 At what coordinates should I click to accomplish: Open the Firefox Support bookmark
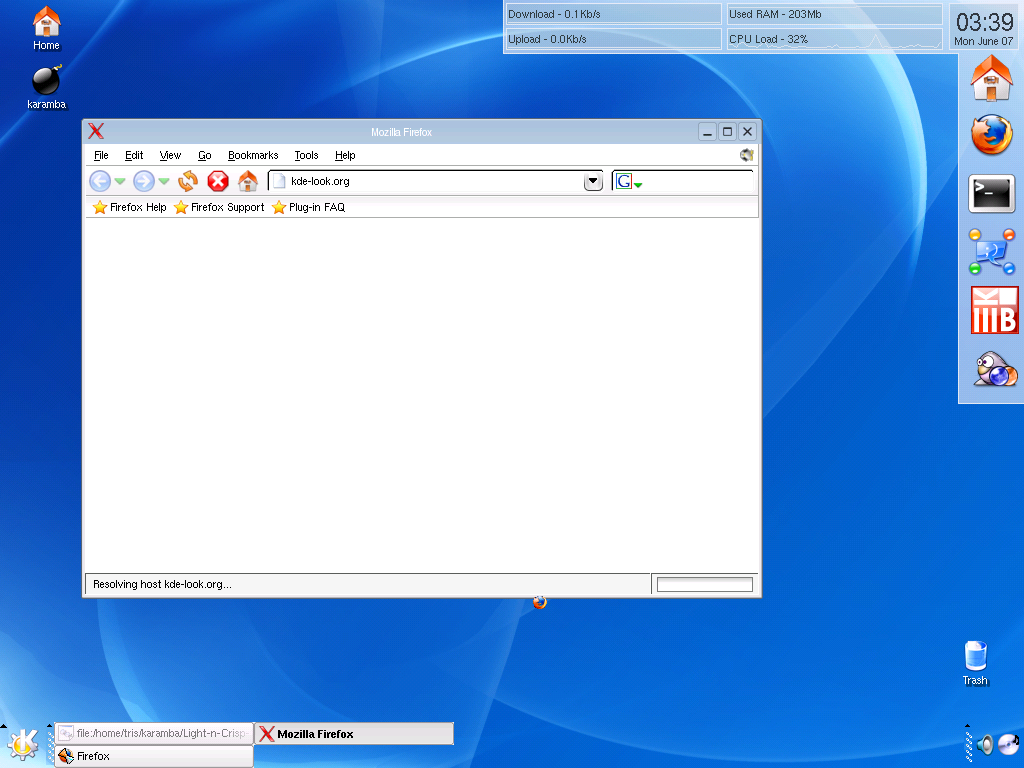coord(219,207)
